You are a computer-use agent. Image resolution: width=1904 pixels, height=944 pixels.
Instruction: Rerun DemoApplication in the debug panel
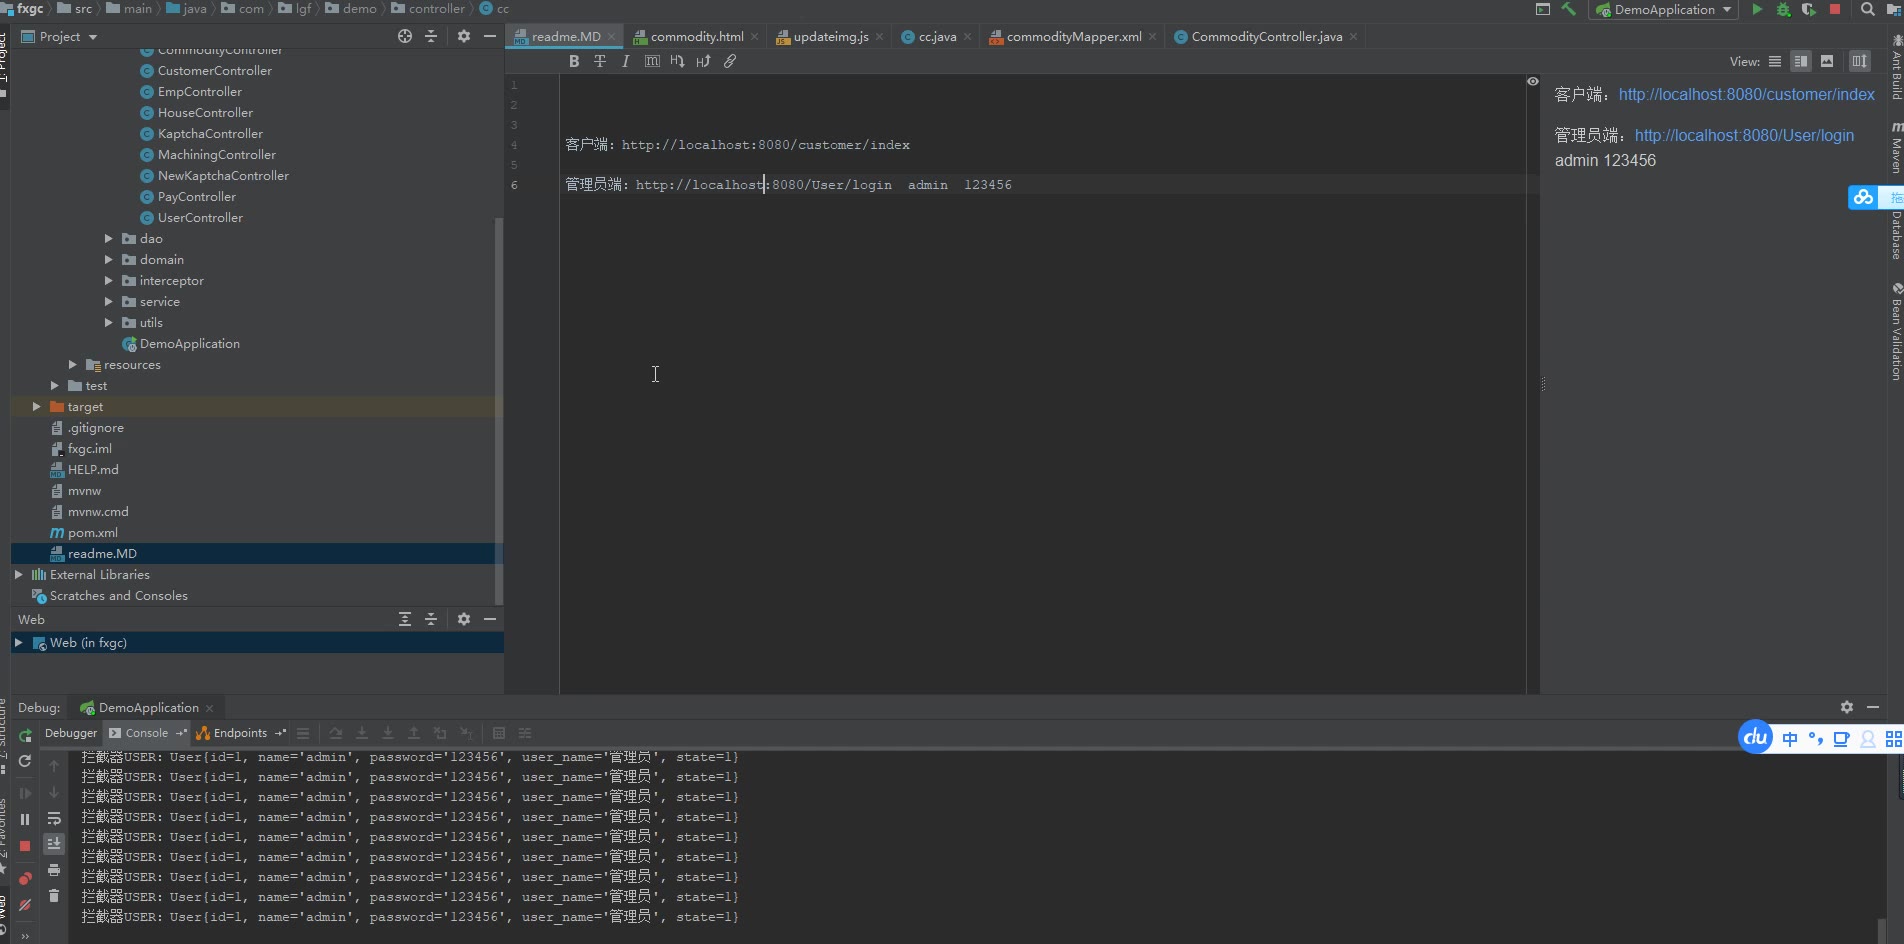25,735
